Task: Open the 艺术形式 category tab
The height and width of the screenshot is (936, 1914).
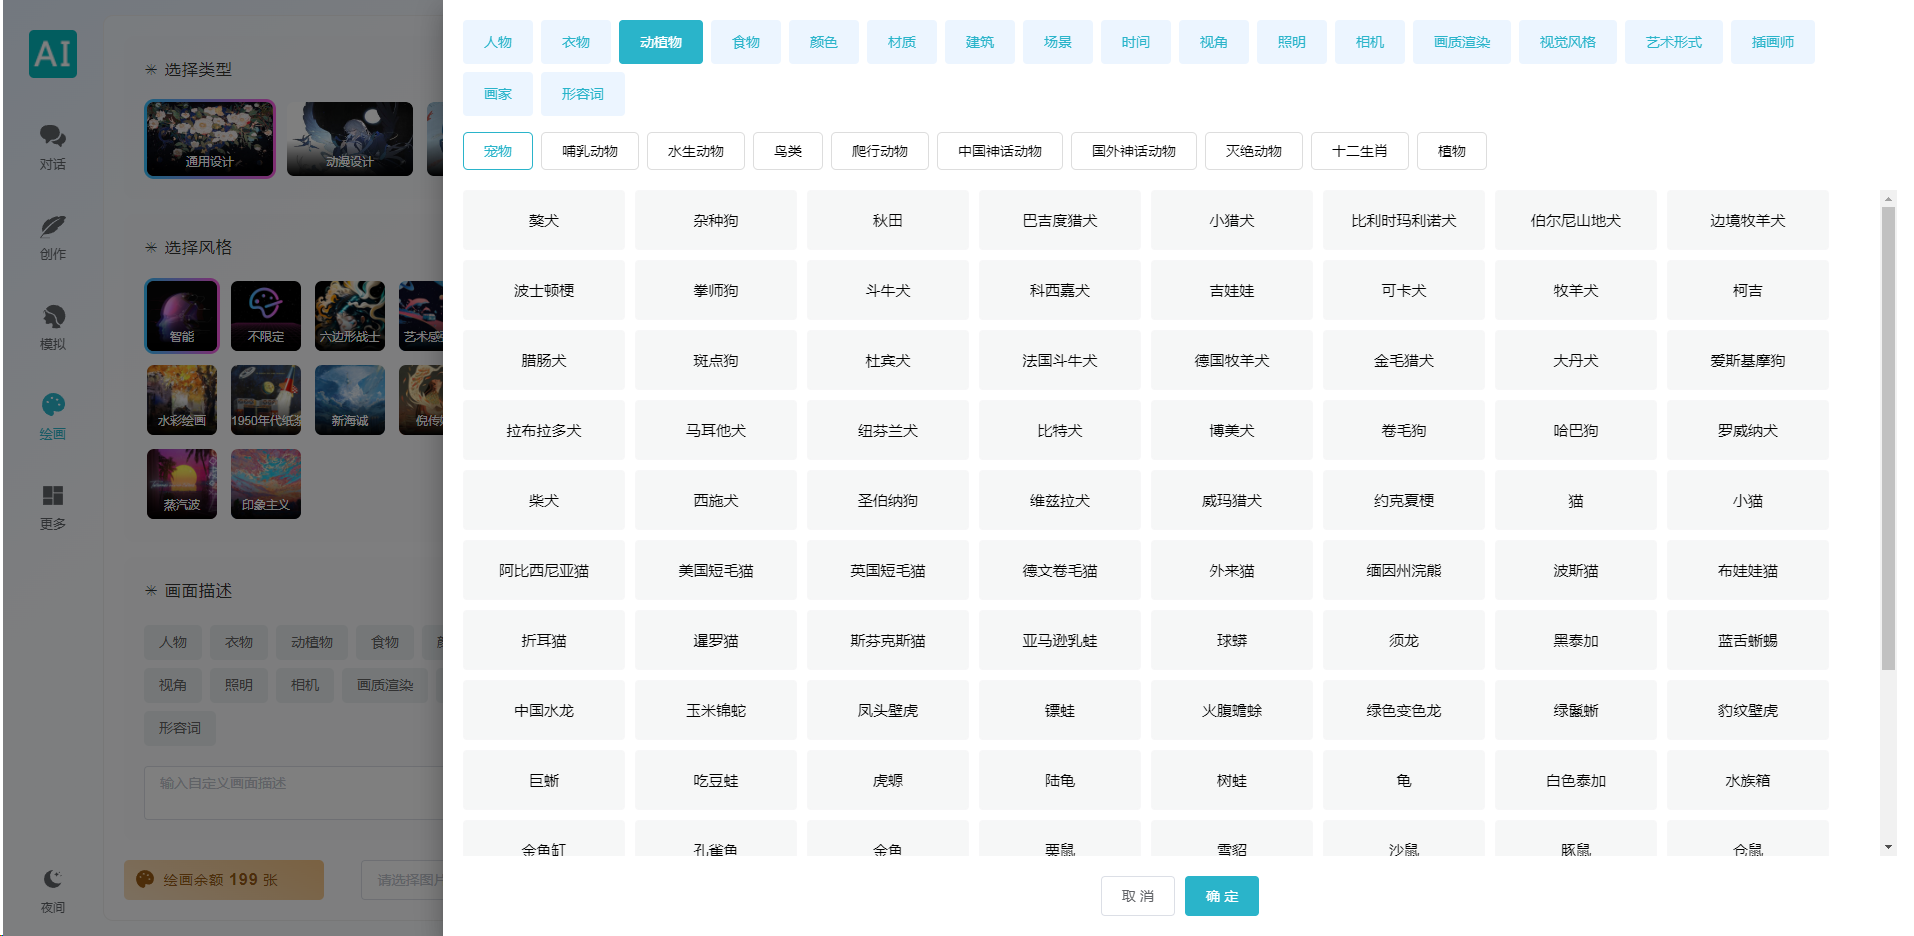Action: pos(1673,42)
